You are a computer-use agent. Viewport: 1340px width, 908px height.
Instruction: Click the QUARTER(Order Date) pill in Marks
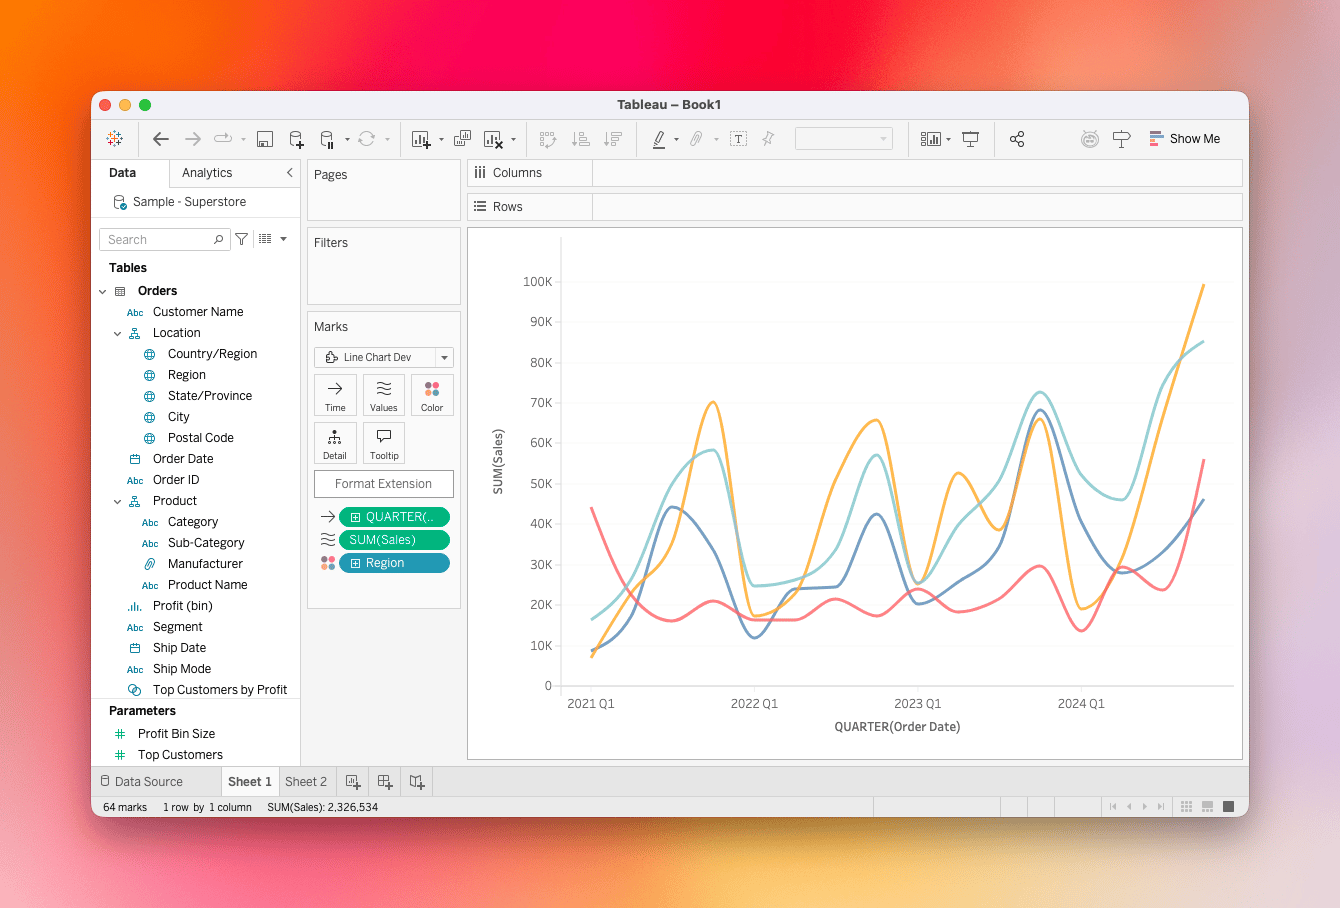(x=394, y=517)
